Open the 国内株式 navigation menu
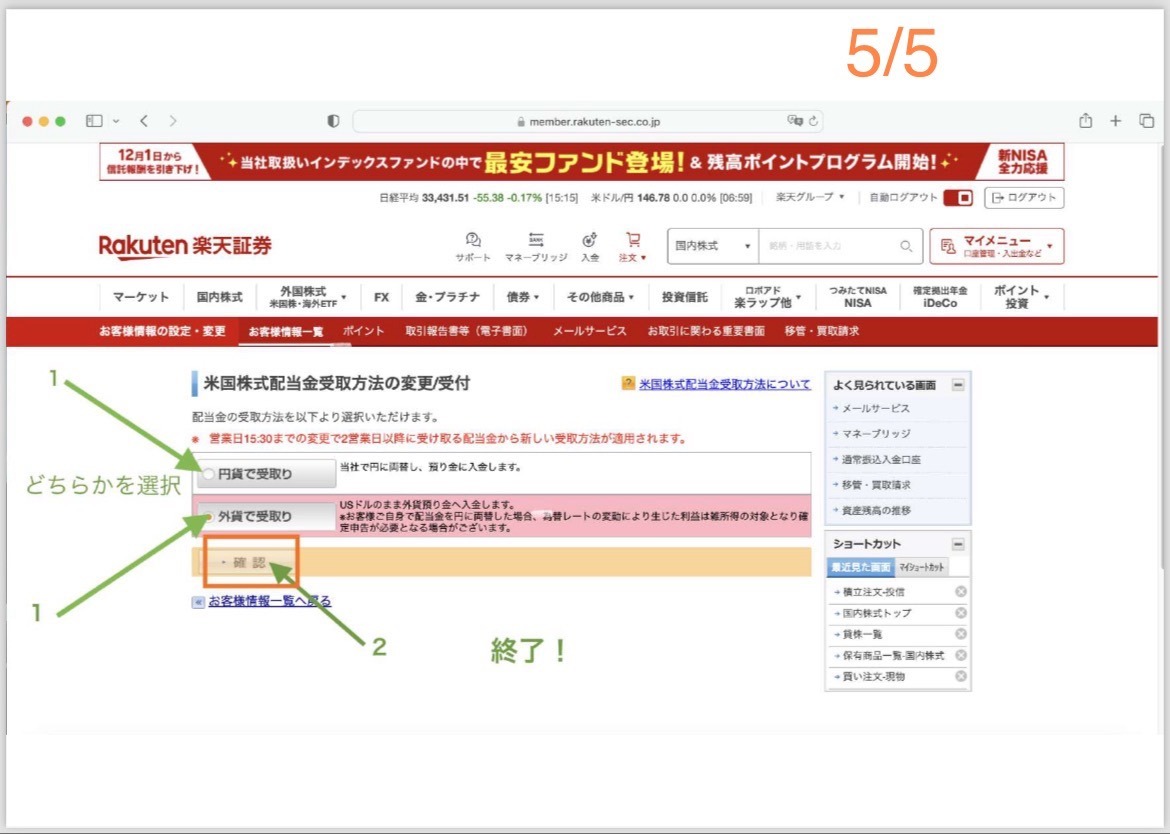The image size is (1170, 834). 219,297
